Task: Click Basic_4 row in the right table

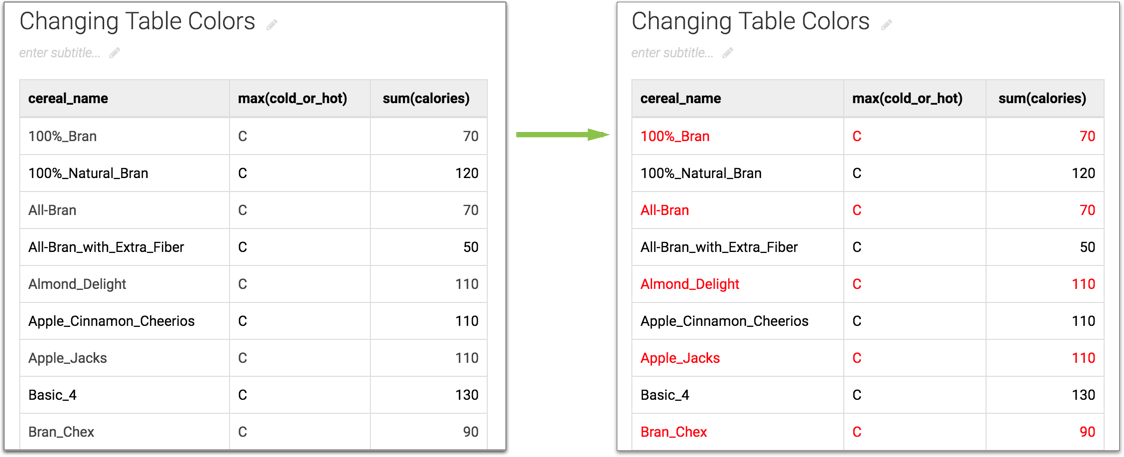Action: click(665, 395)
